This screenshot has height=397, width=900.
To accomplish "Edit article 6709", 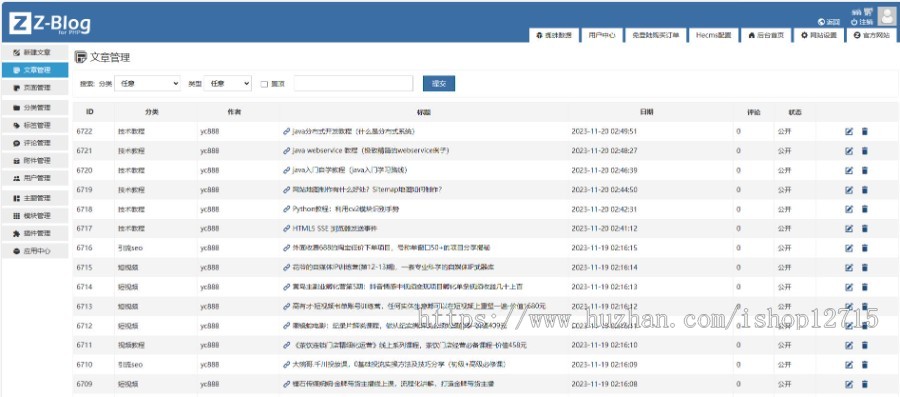I will (849, 384).
